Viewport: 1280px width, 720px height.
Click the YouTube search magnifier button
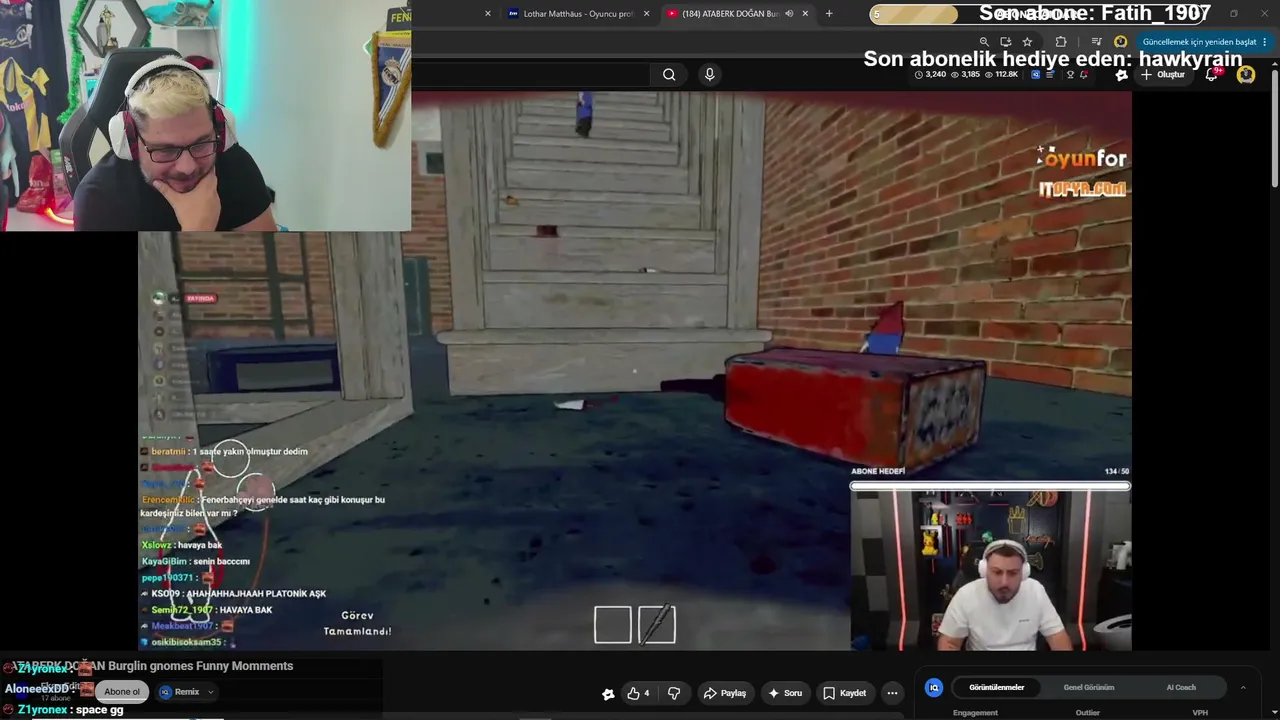point(669,74)
